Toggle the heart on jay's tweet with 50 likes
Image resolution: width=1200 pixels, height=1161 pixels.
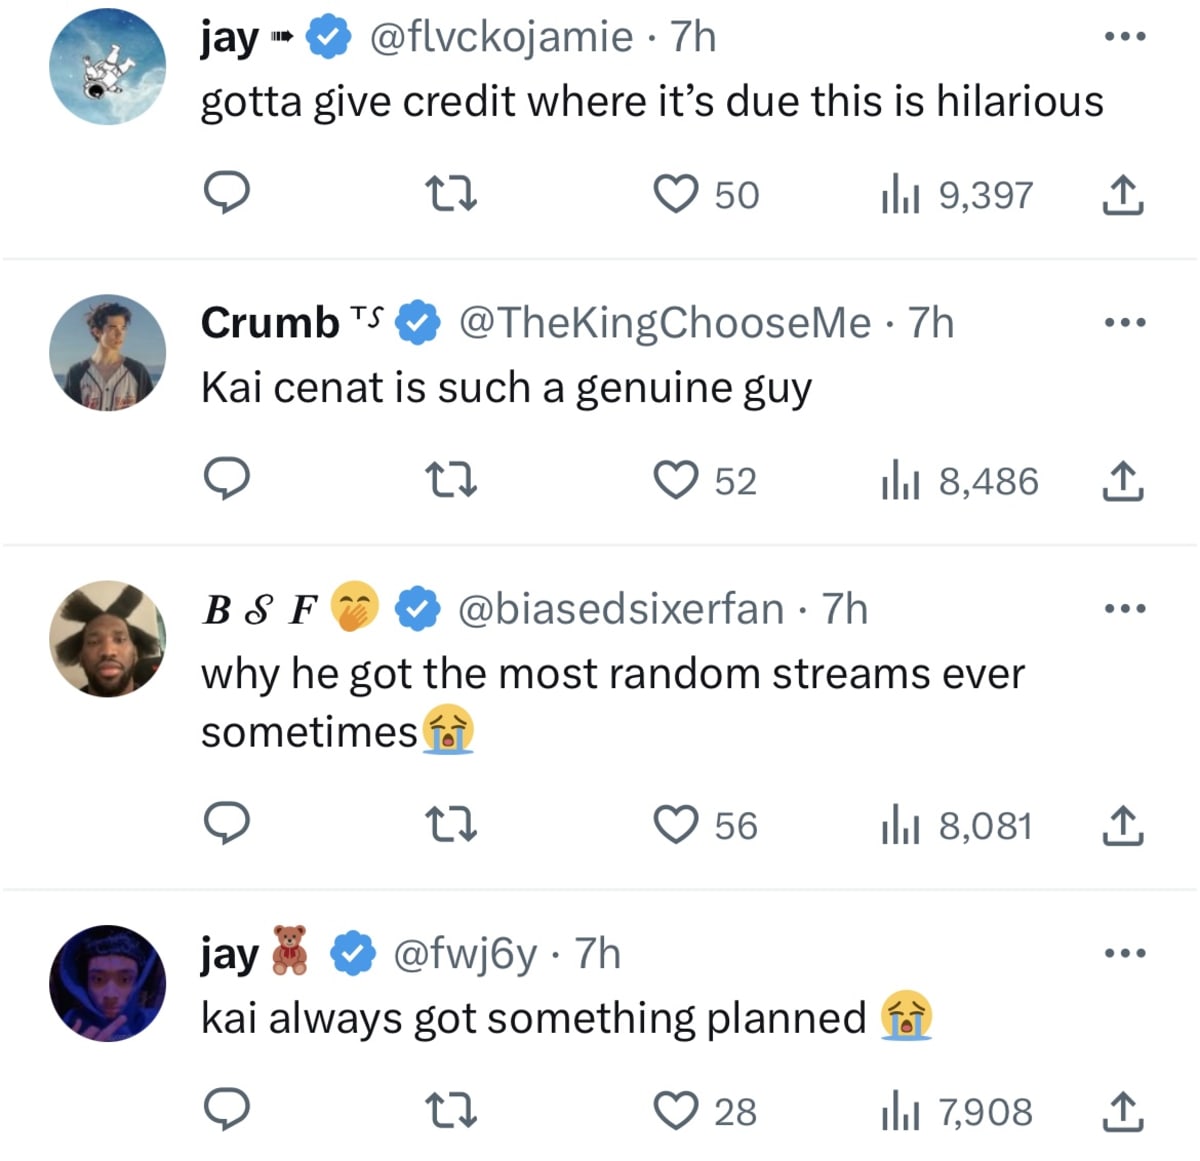click(x=678, y=195)
